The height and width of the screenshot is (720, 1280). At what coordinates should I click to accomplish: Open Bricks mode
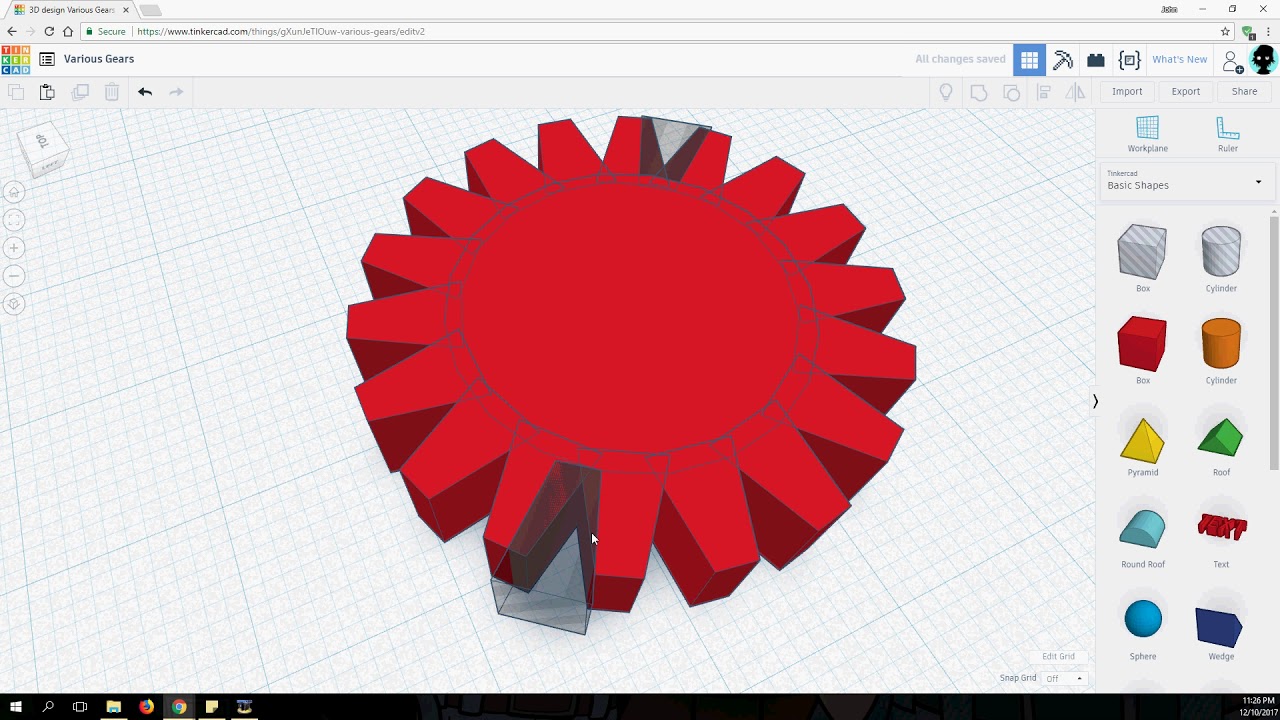click(x=1096, y=60)
